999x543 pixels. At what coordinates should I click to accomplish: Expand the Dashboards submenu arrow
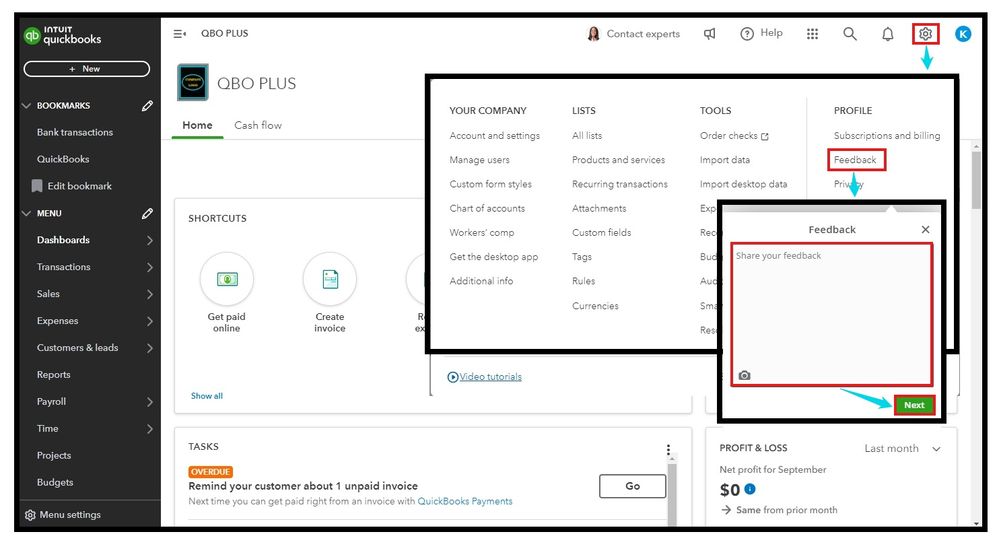pos(150,240)
